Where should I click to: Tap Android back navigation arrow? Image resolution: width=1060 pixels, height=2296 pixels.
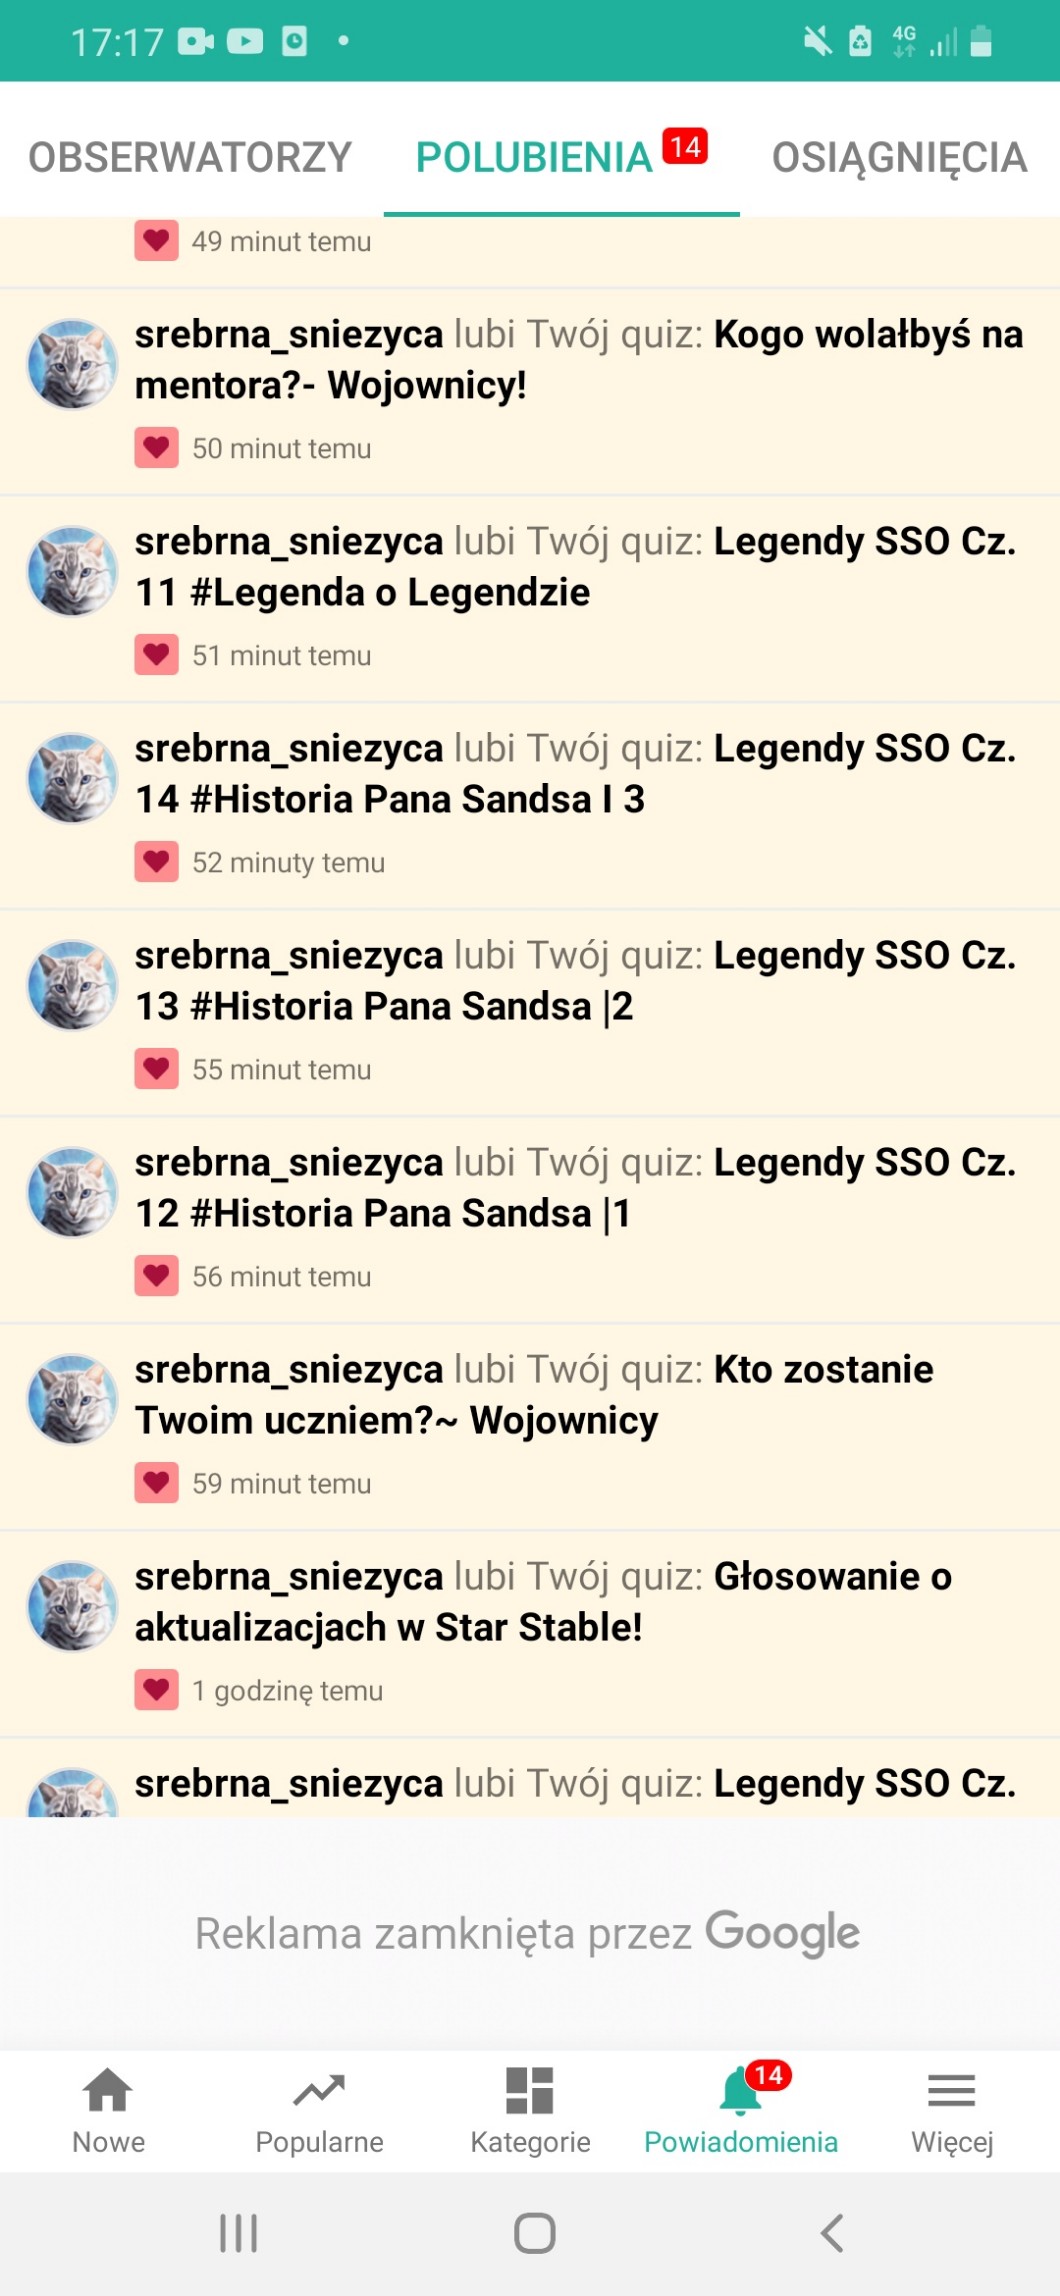pos(832,2232)
